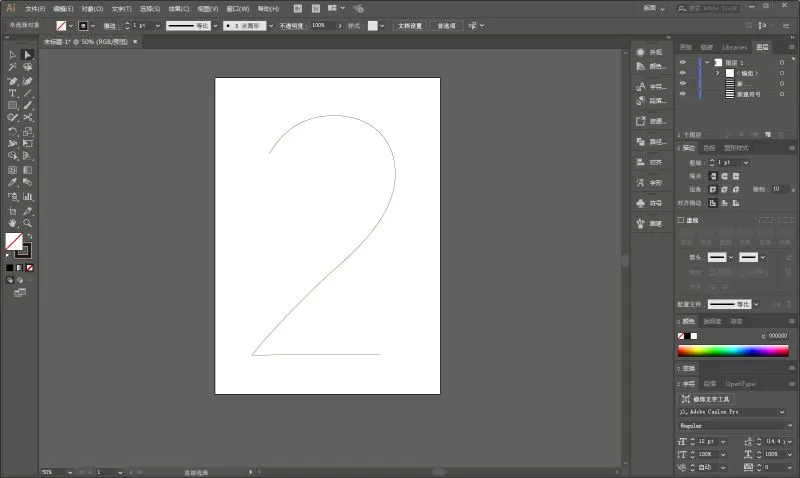
Task: Click the change screen mode icon
Action: 20,293
